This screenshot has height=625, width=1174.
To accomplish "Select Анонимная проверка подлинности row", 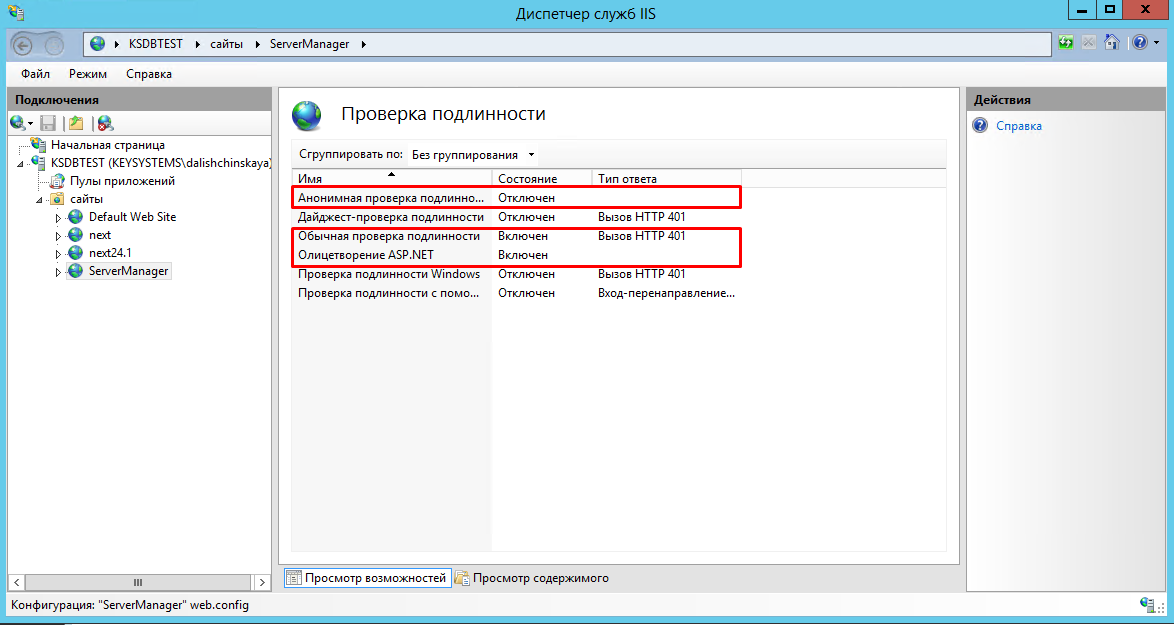I will [x=517, y=198].
